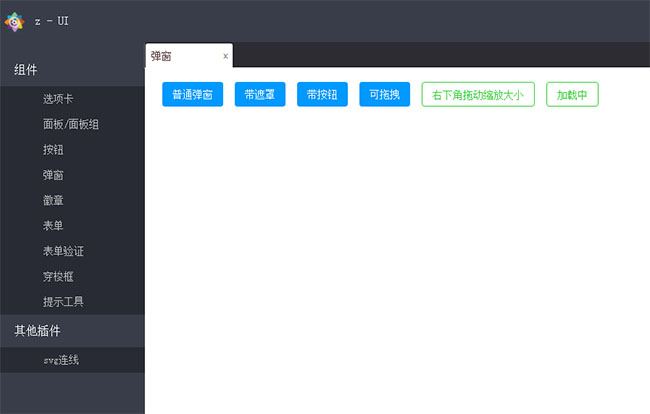Go to the 按钮 sidebar item
This screenshot has width=650, height=414.
point(53,150)
